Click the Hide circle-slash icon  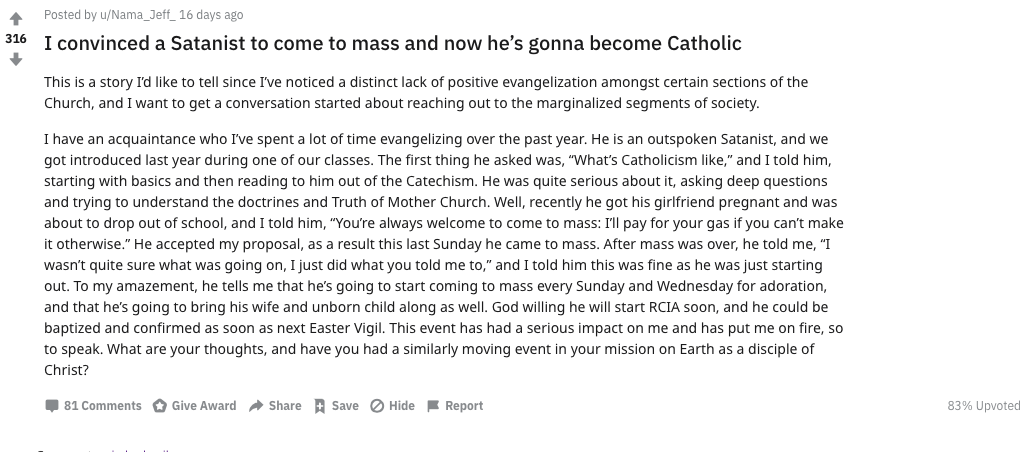tap(377, 406)
